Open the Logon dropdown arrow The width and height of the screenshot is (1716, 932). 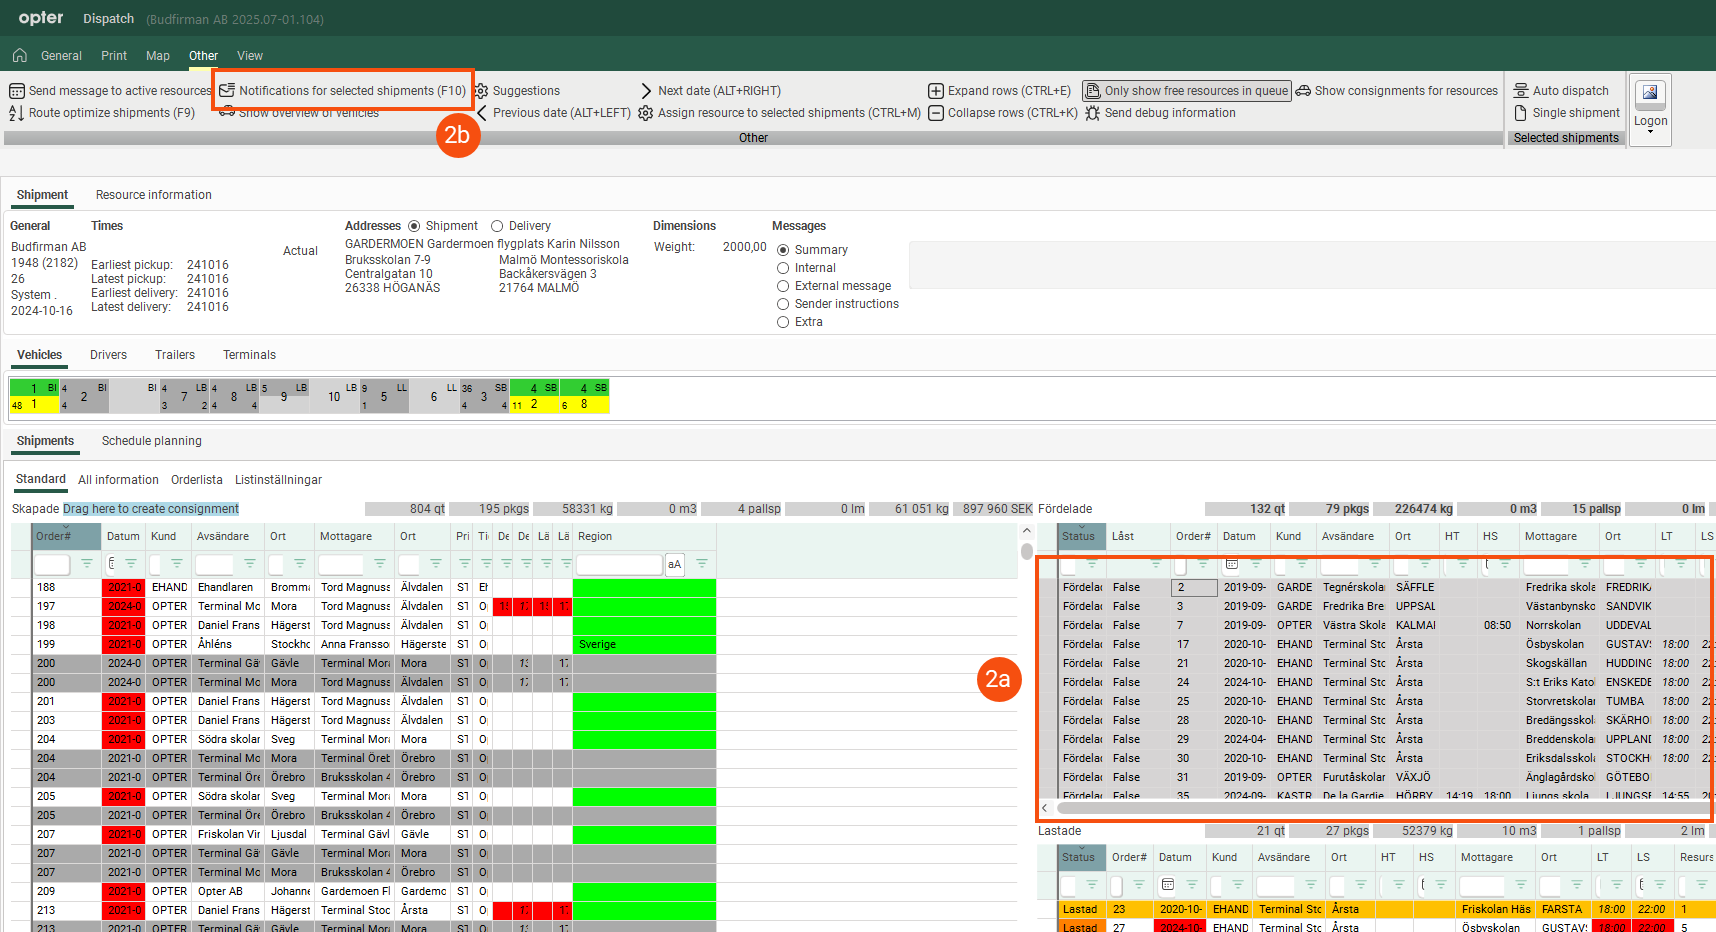tap(1650, 131)
